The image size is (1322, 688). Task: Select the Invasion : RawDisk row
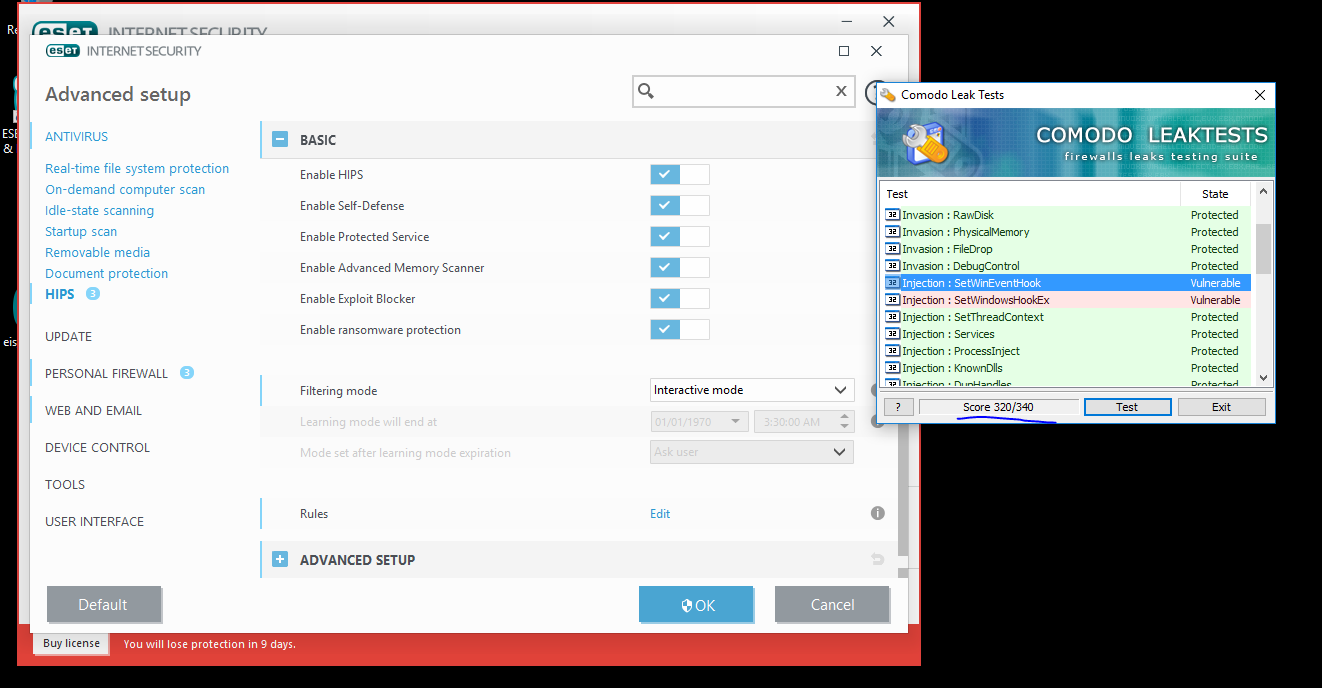coord(1066,215)
